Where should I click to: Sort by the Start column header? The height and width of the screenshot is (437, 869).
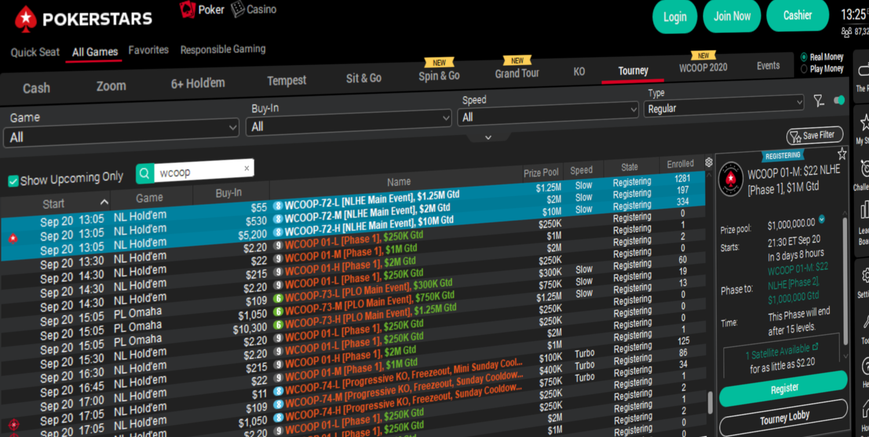(54, 204)
